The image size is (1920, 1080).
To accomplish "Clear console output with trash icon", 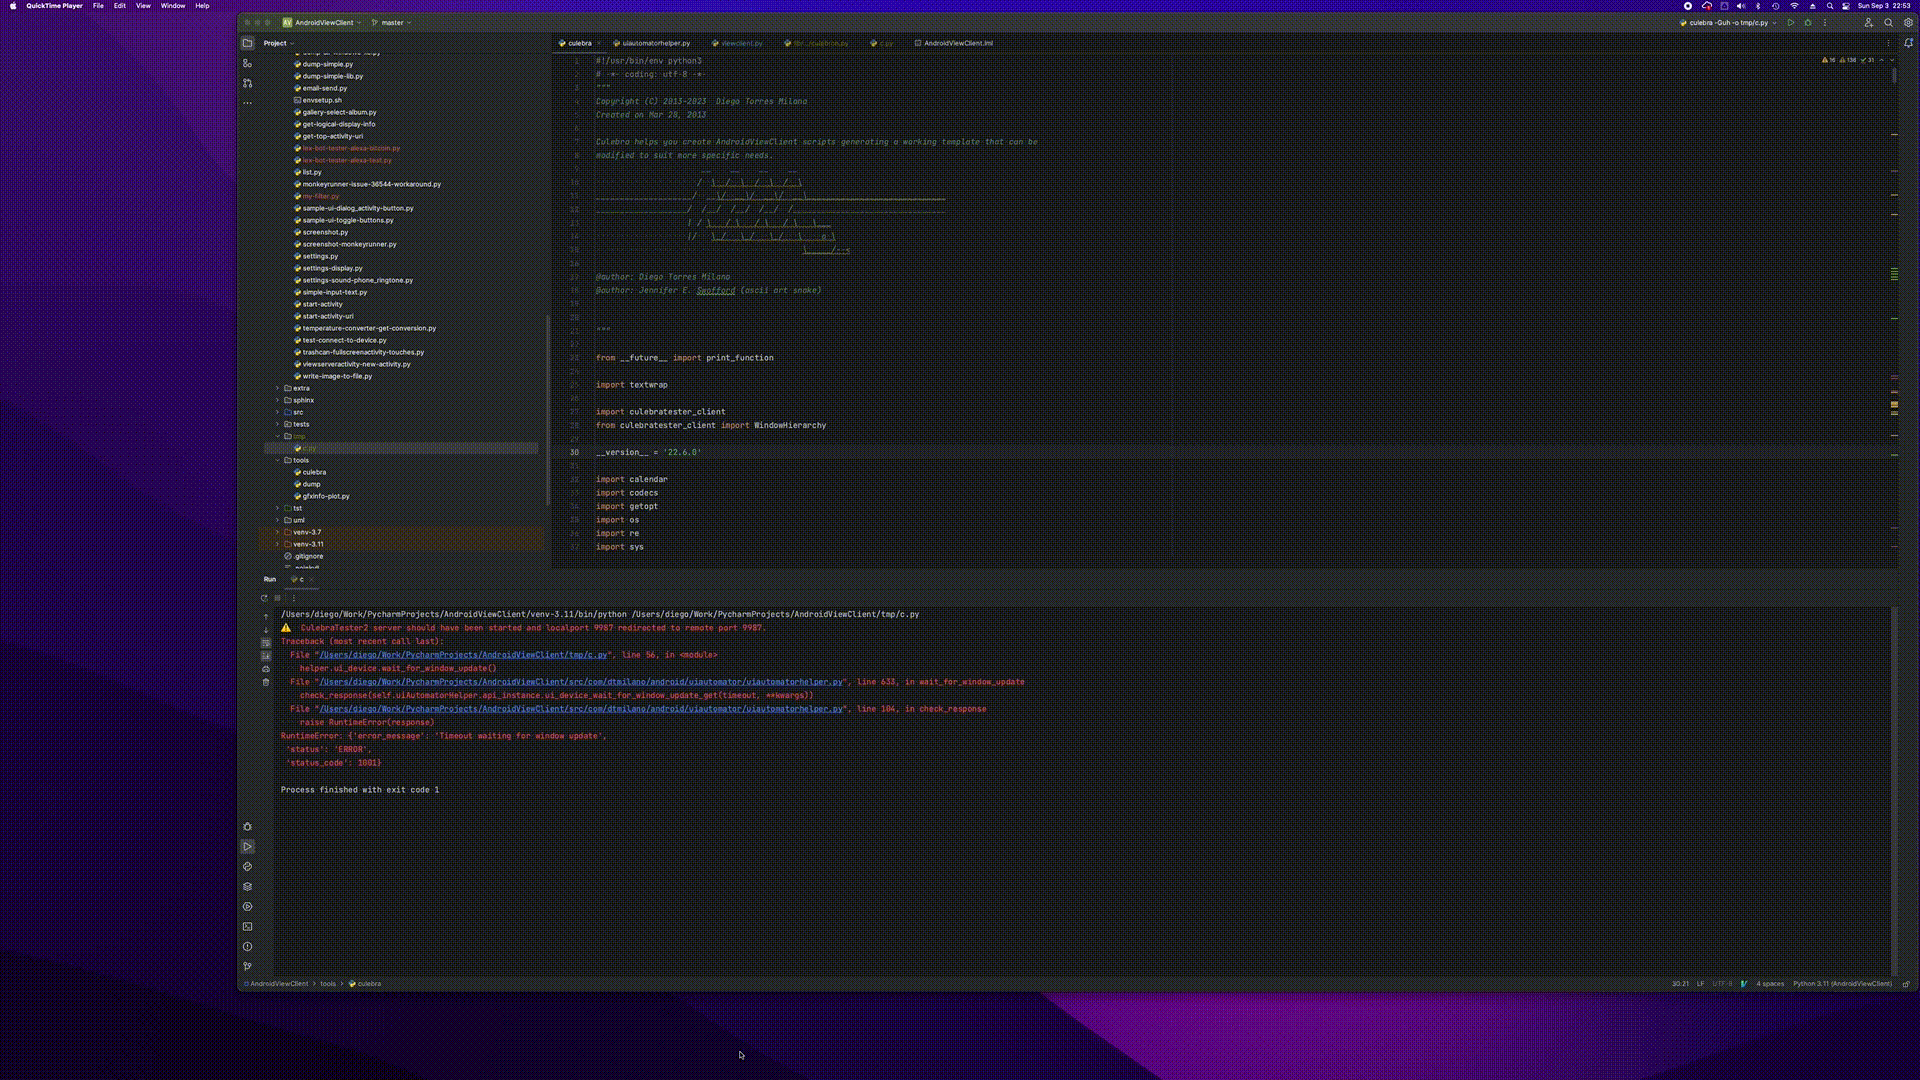I will point(266,682).
